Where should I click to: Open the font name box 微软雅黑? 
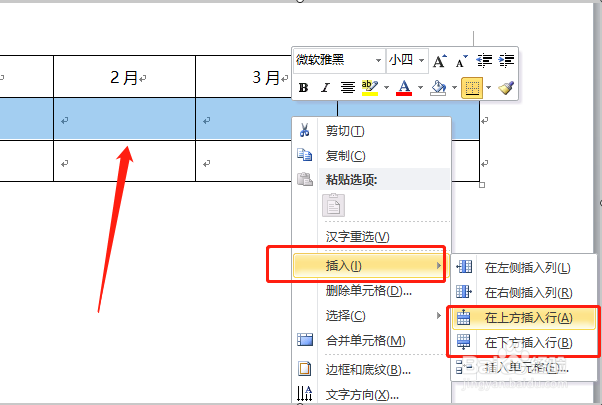[339, 61]
